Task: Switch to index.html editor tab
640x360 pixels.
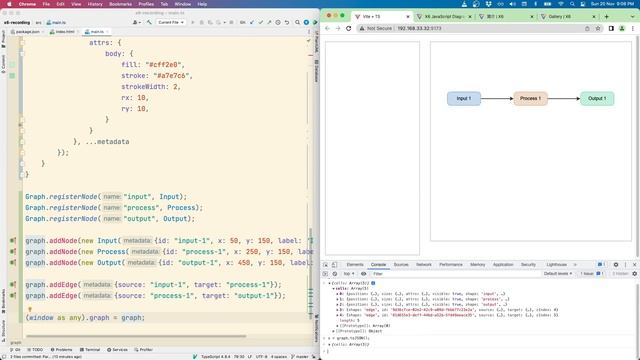Action: (64, 31)
